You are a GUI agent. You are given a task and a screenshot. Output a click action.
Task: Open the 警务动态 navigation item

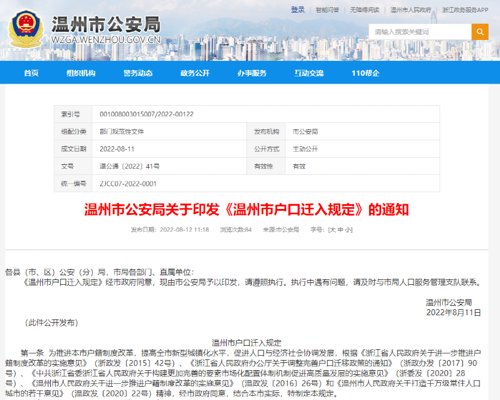[x=138, y=73]
